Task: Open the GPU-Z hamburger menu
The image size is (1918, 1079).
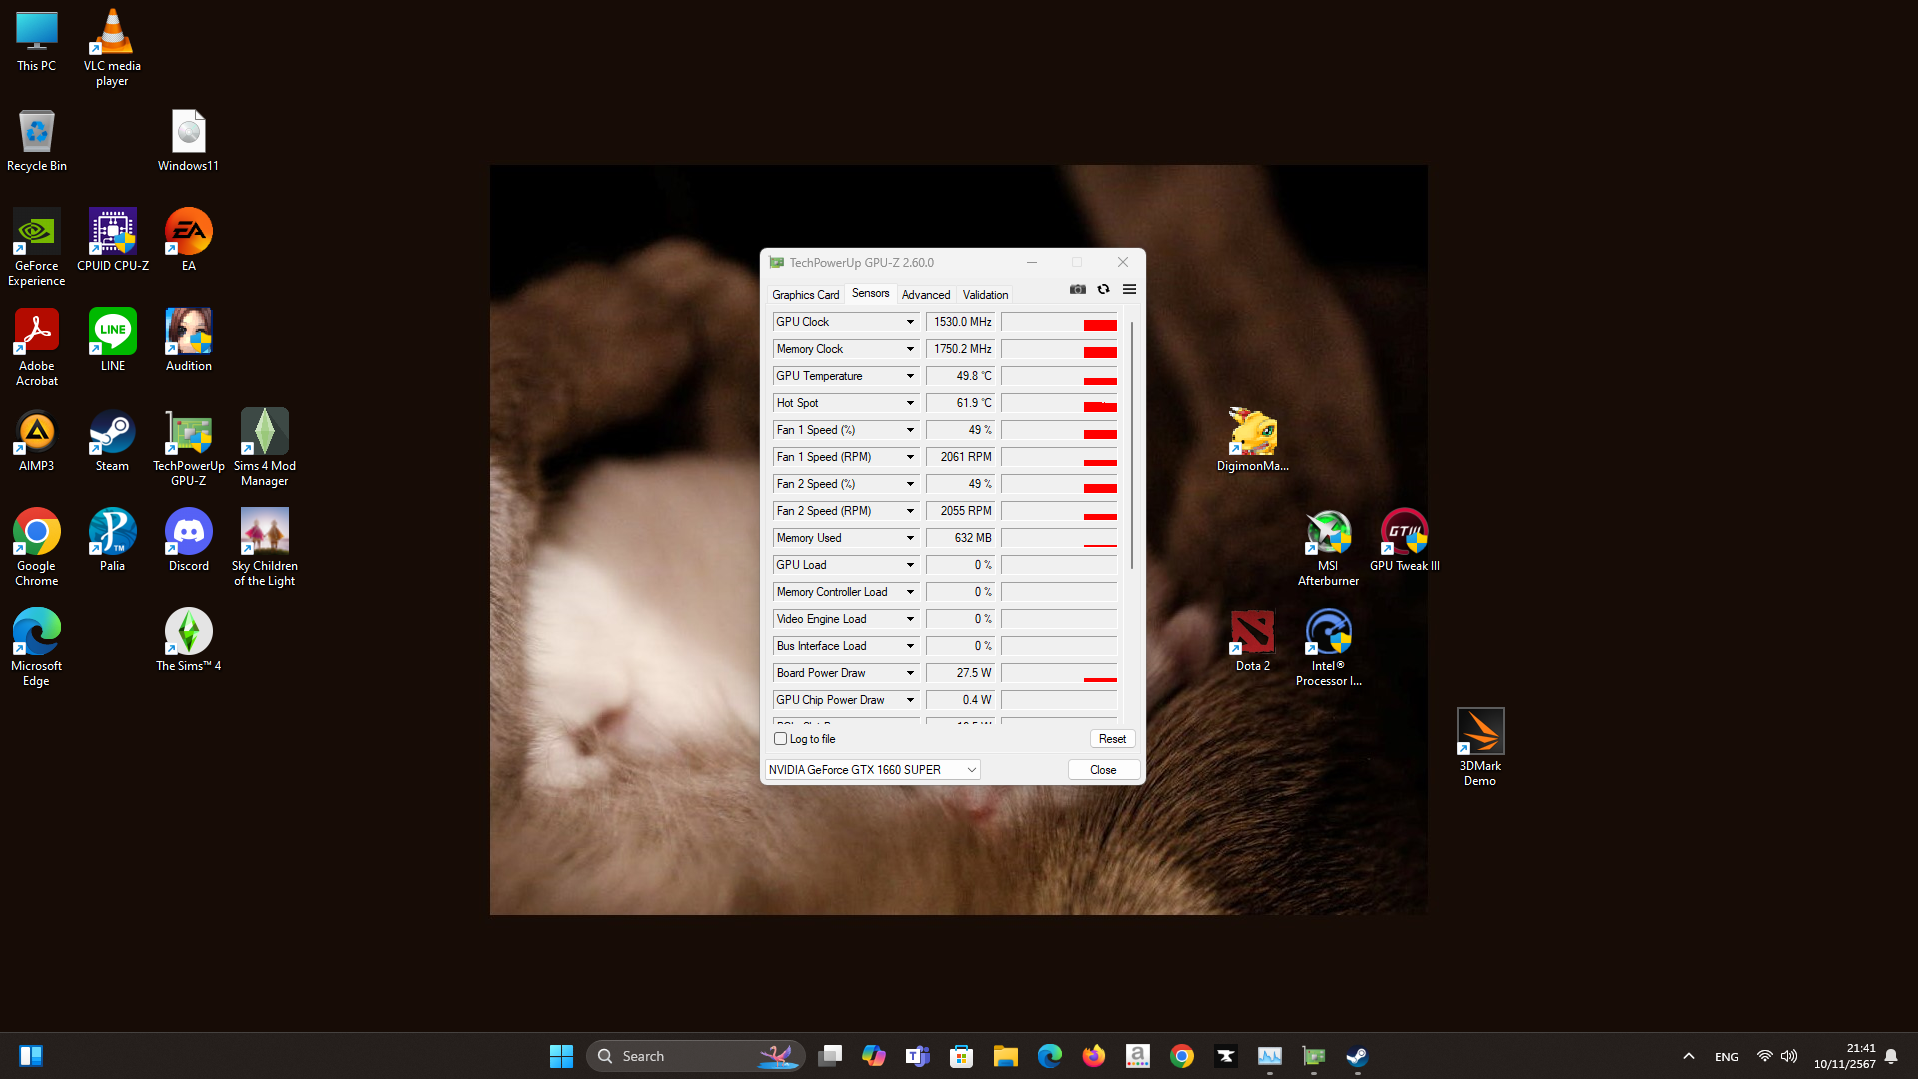Action: 1129,290
